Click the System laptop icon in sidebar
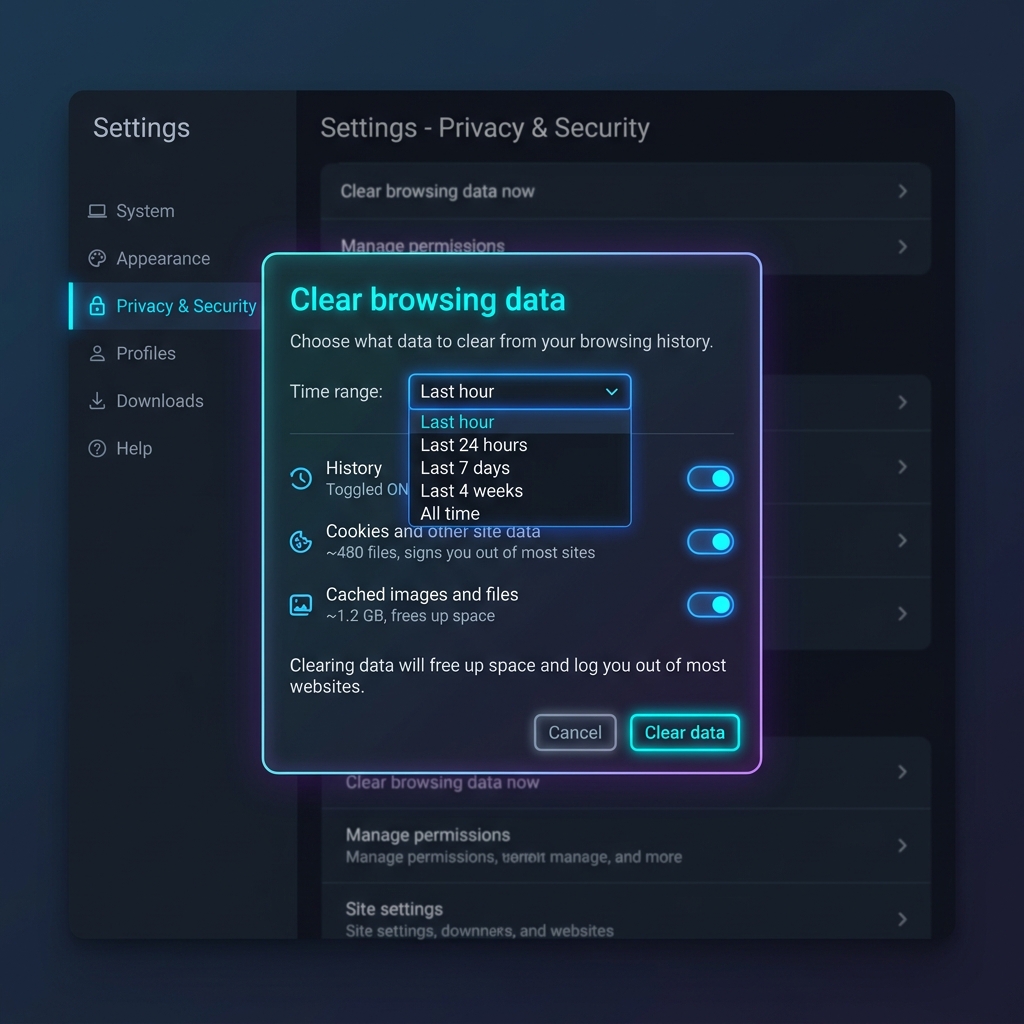The image size is (1024, 1024). pos(97,211)
